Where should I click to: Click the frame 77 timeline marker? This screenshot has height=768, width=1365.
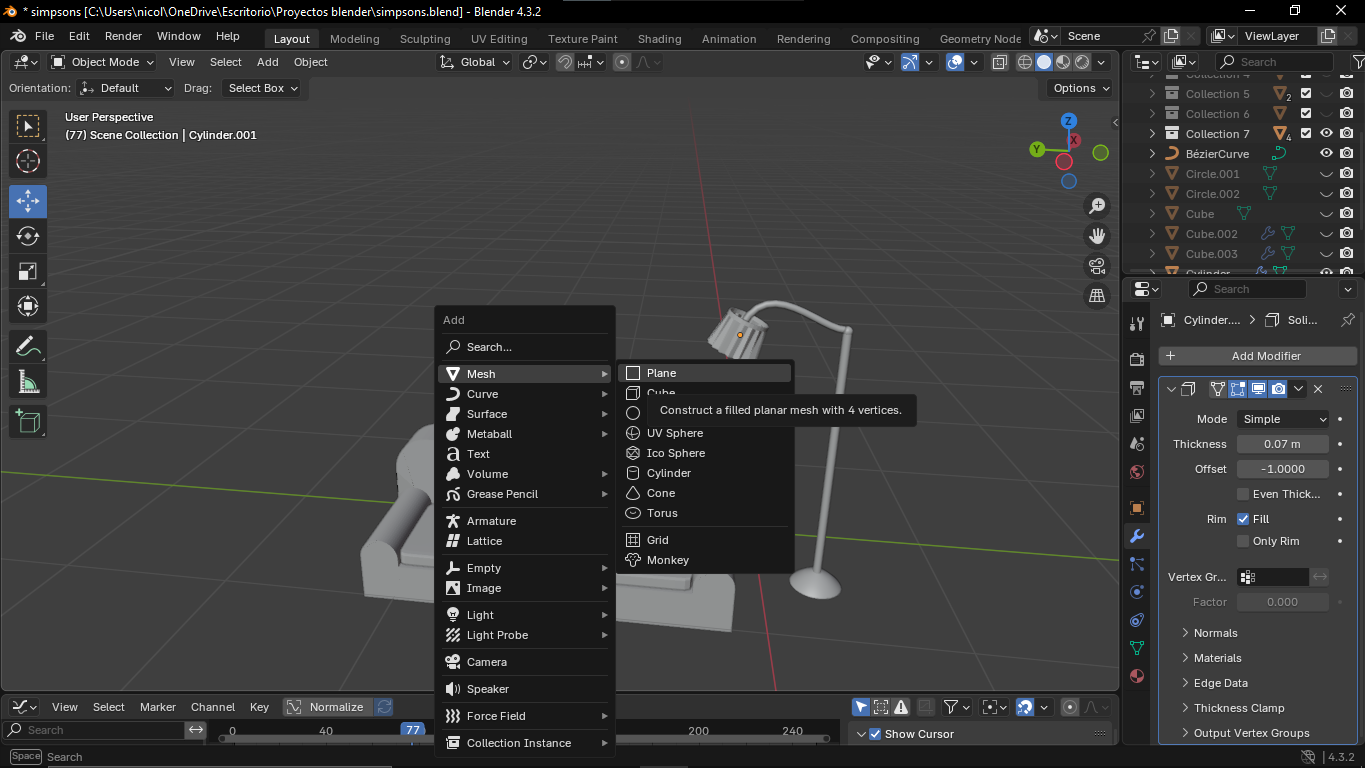click(412, 730)
